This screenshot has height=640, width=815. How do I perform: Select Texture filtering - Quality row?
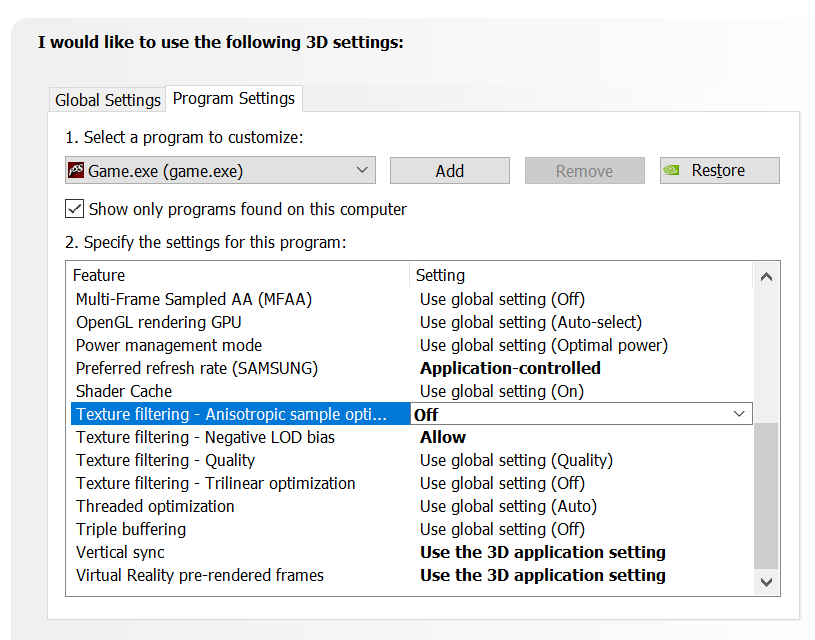click(x=165, y=460)
